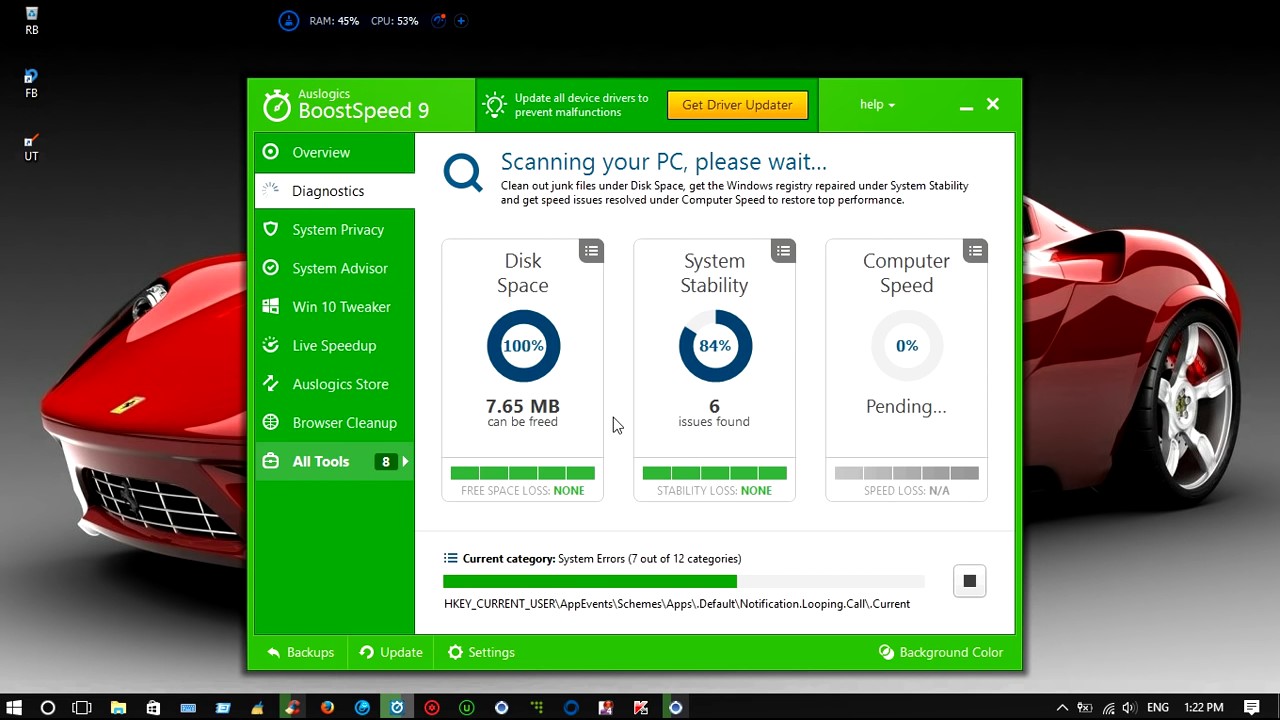This screenshot has height=720, width=1280.
Task: Open the Overview section in sidebar
Action: [335, 152]
